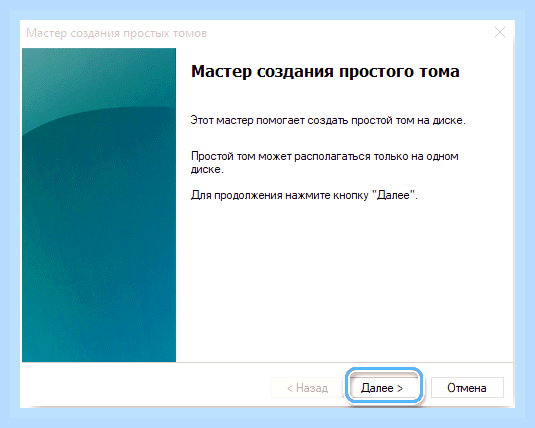Click the window title "Мастер создания простых томов"
This screenshot has width=535, height=428.
(x=116, y=33)
